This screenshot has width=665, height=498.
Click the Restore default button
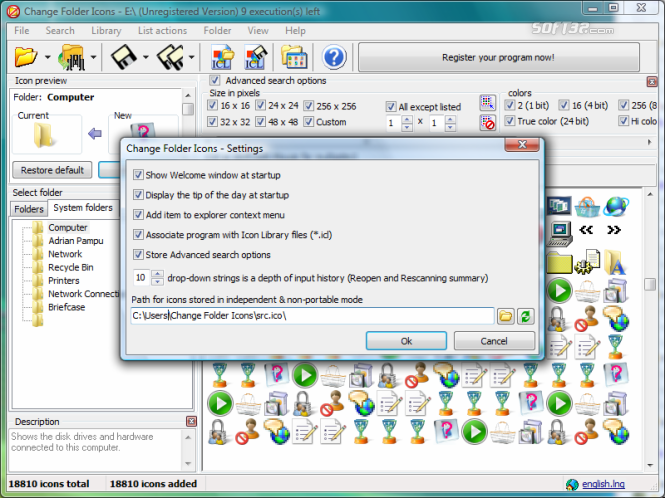coord(52,170)
